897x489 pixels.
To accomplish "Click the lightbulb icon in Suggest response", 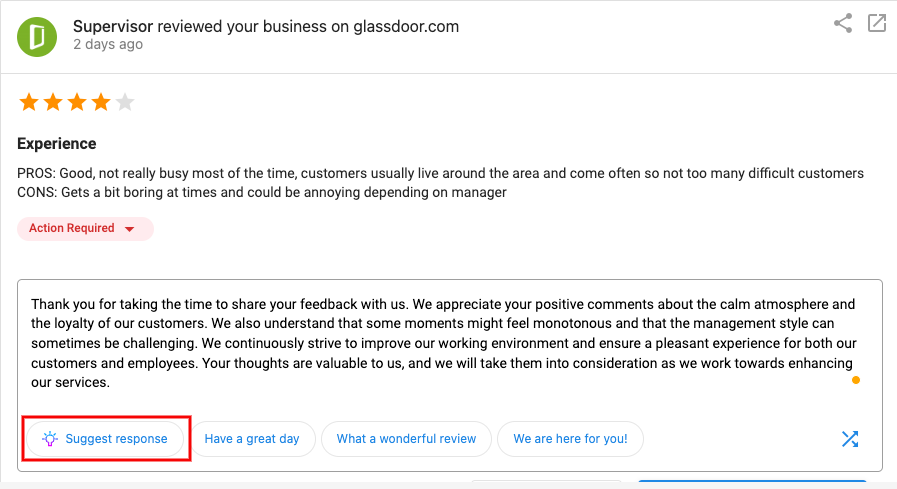I will (x=50, y=439).
